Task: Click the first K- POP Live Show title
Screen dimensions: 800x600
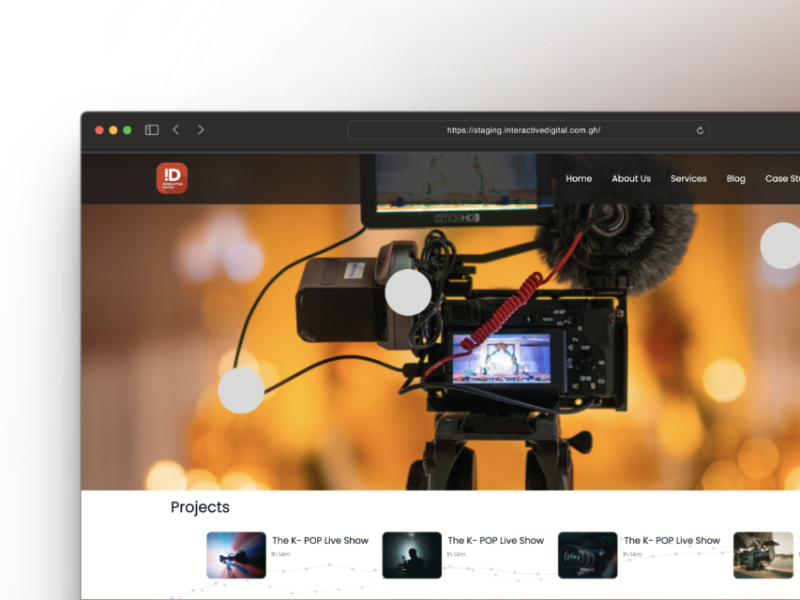Action: [x=320, y=541]
